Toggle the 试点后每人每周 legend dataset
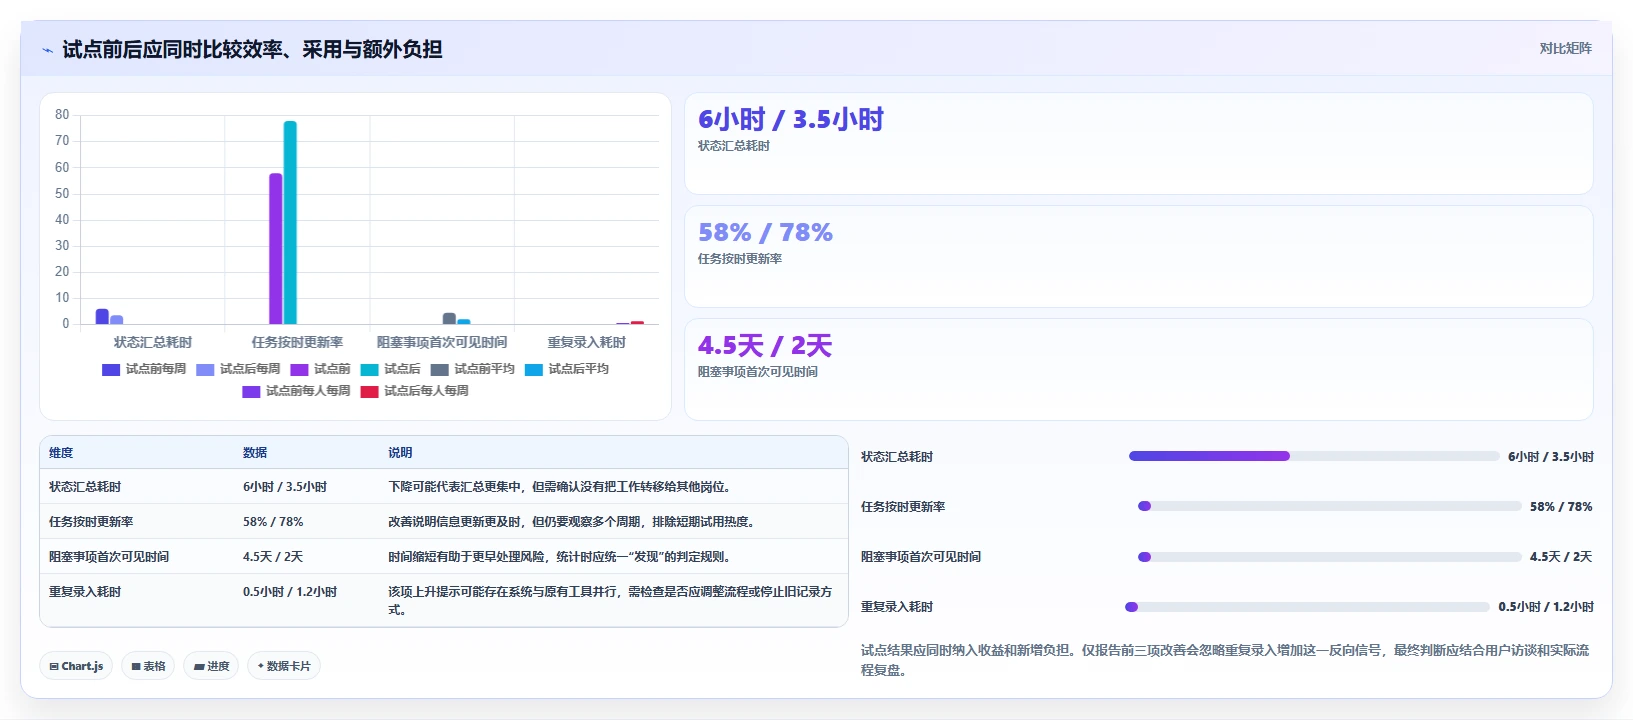The height and width of the screenshot is (720, 1633). (x=414, y=391)
